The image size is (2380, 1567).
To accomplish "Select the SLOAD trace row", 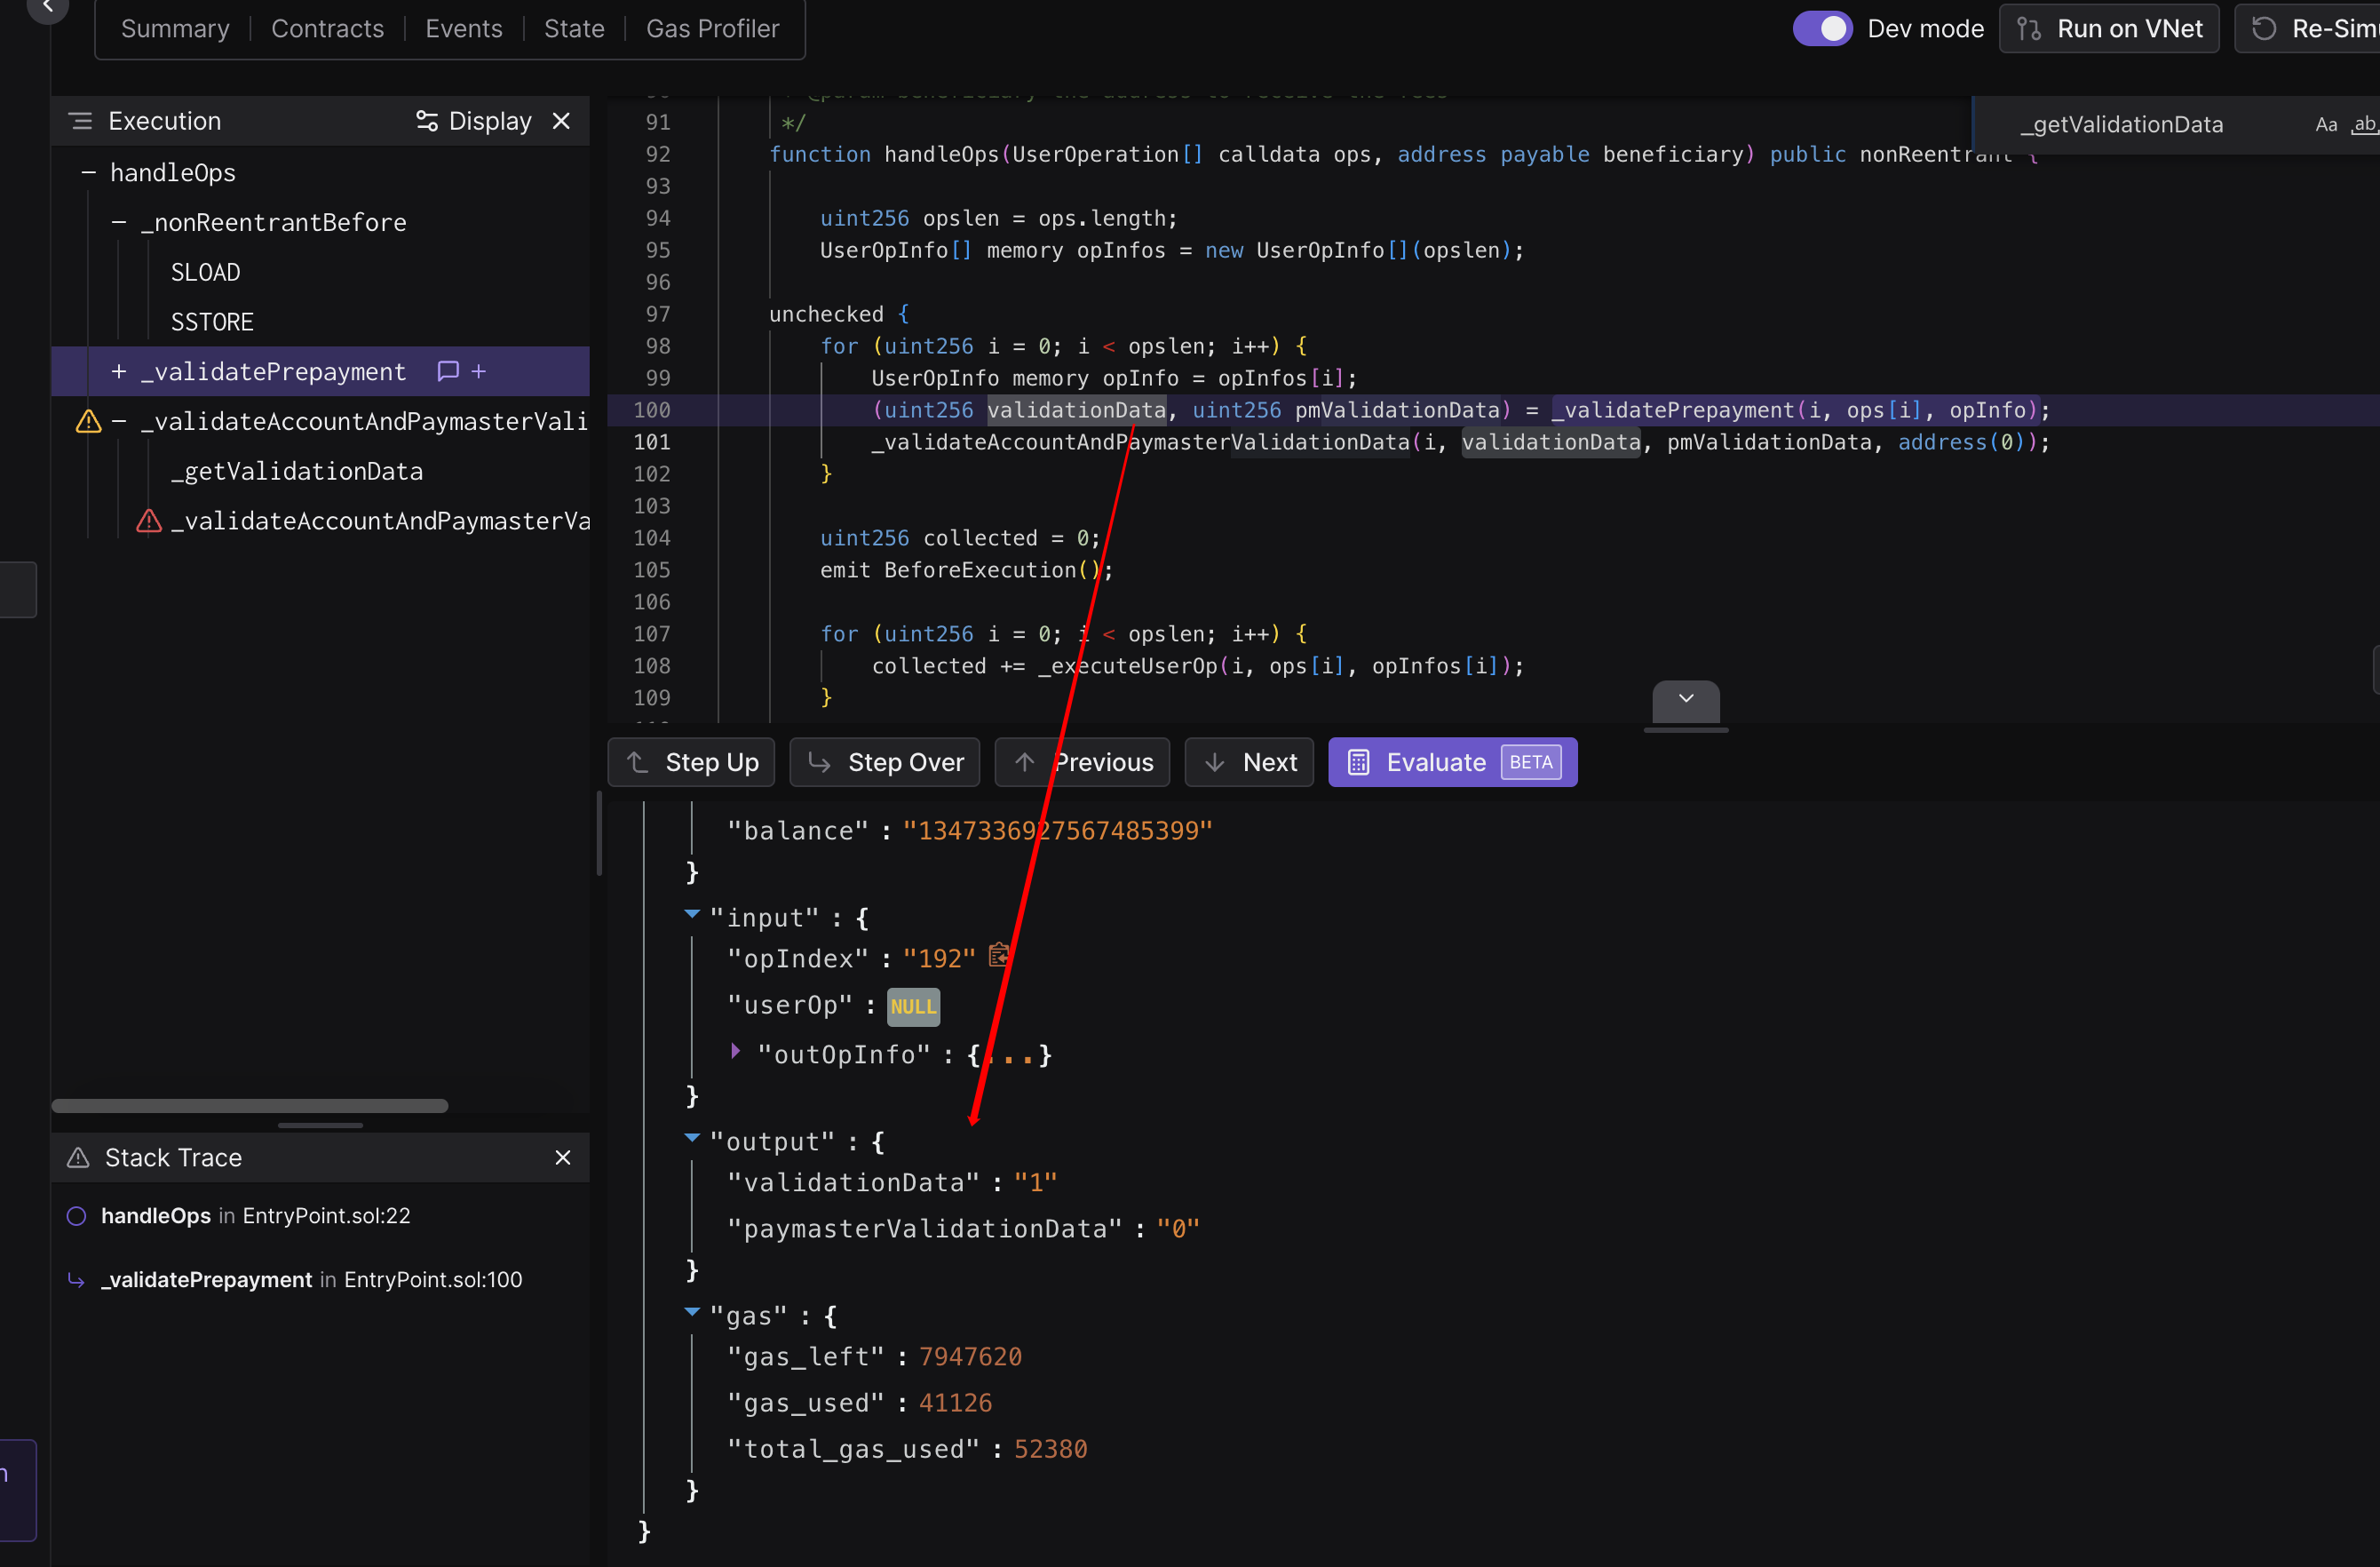I will 205,272.
